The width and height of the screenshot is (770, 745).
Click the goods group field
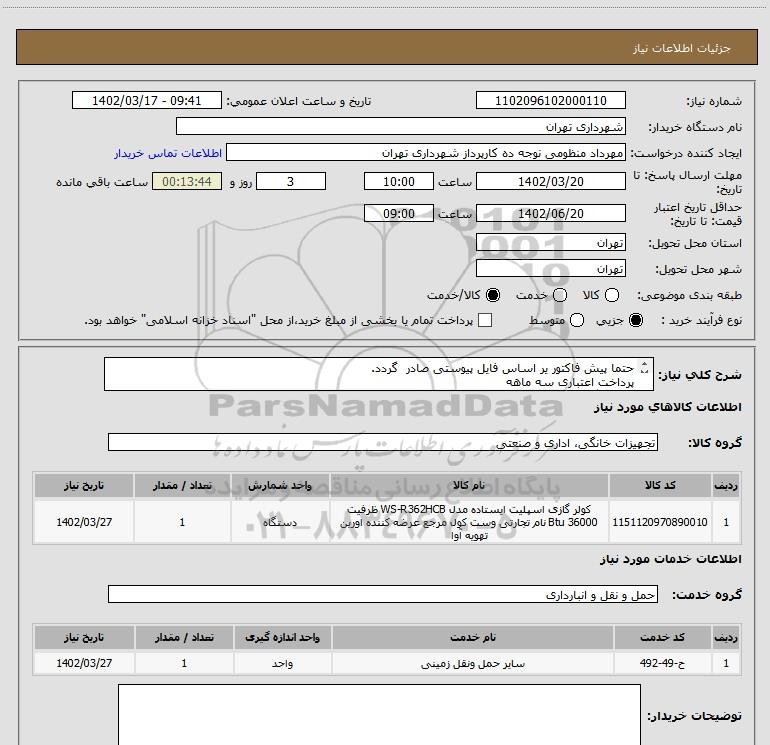(x=383, y=442)
